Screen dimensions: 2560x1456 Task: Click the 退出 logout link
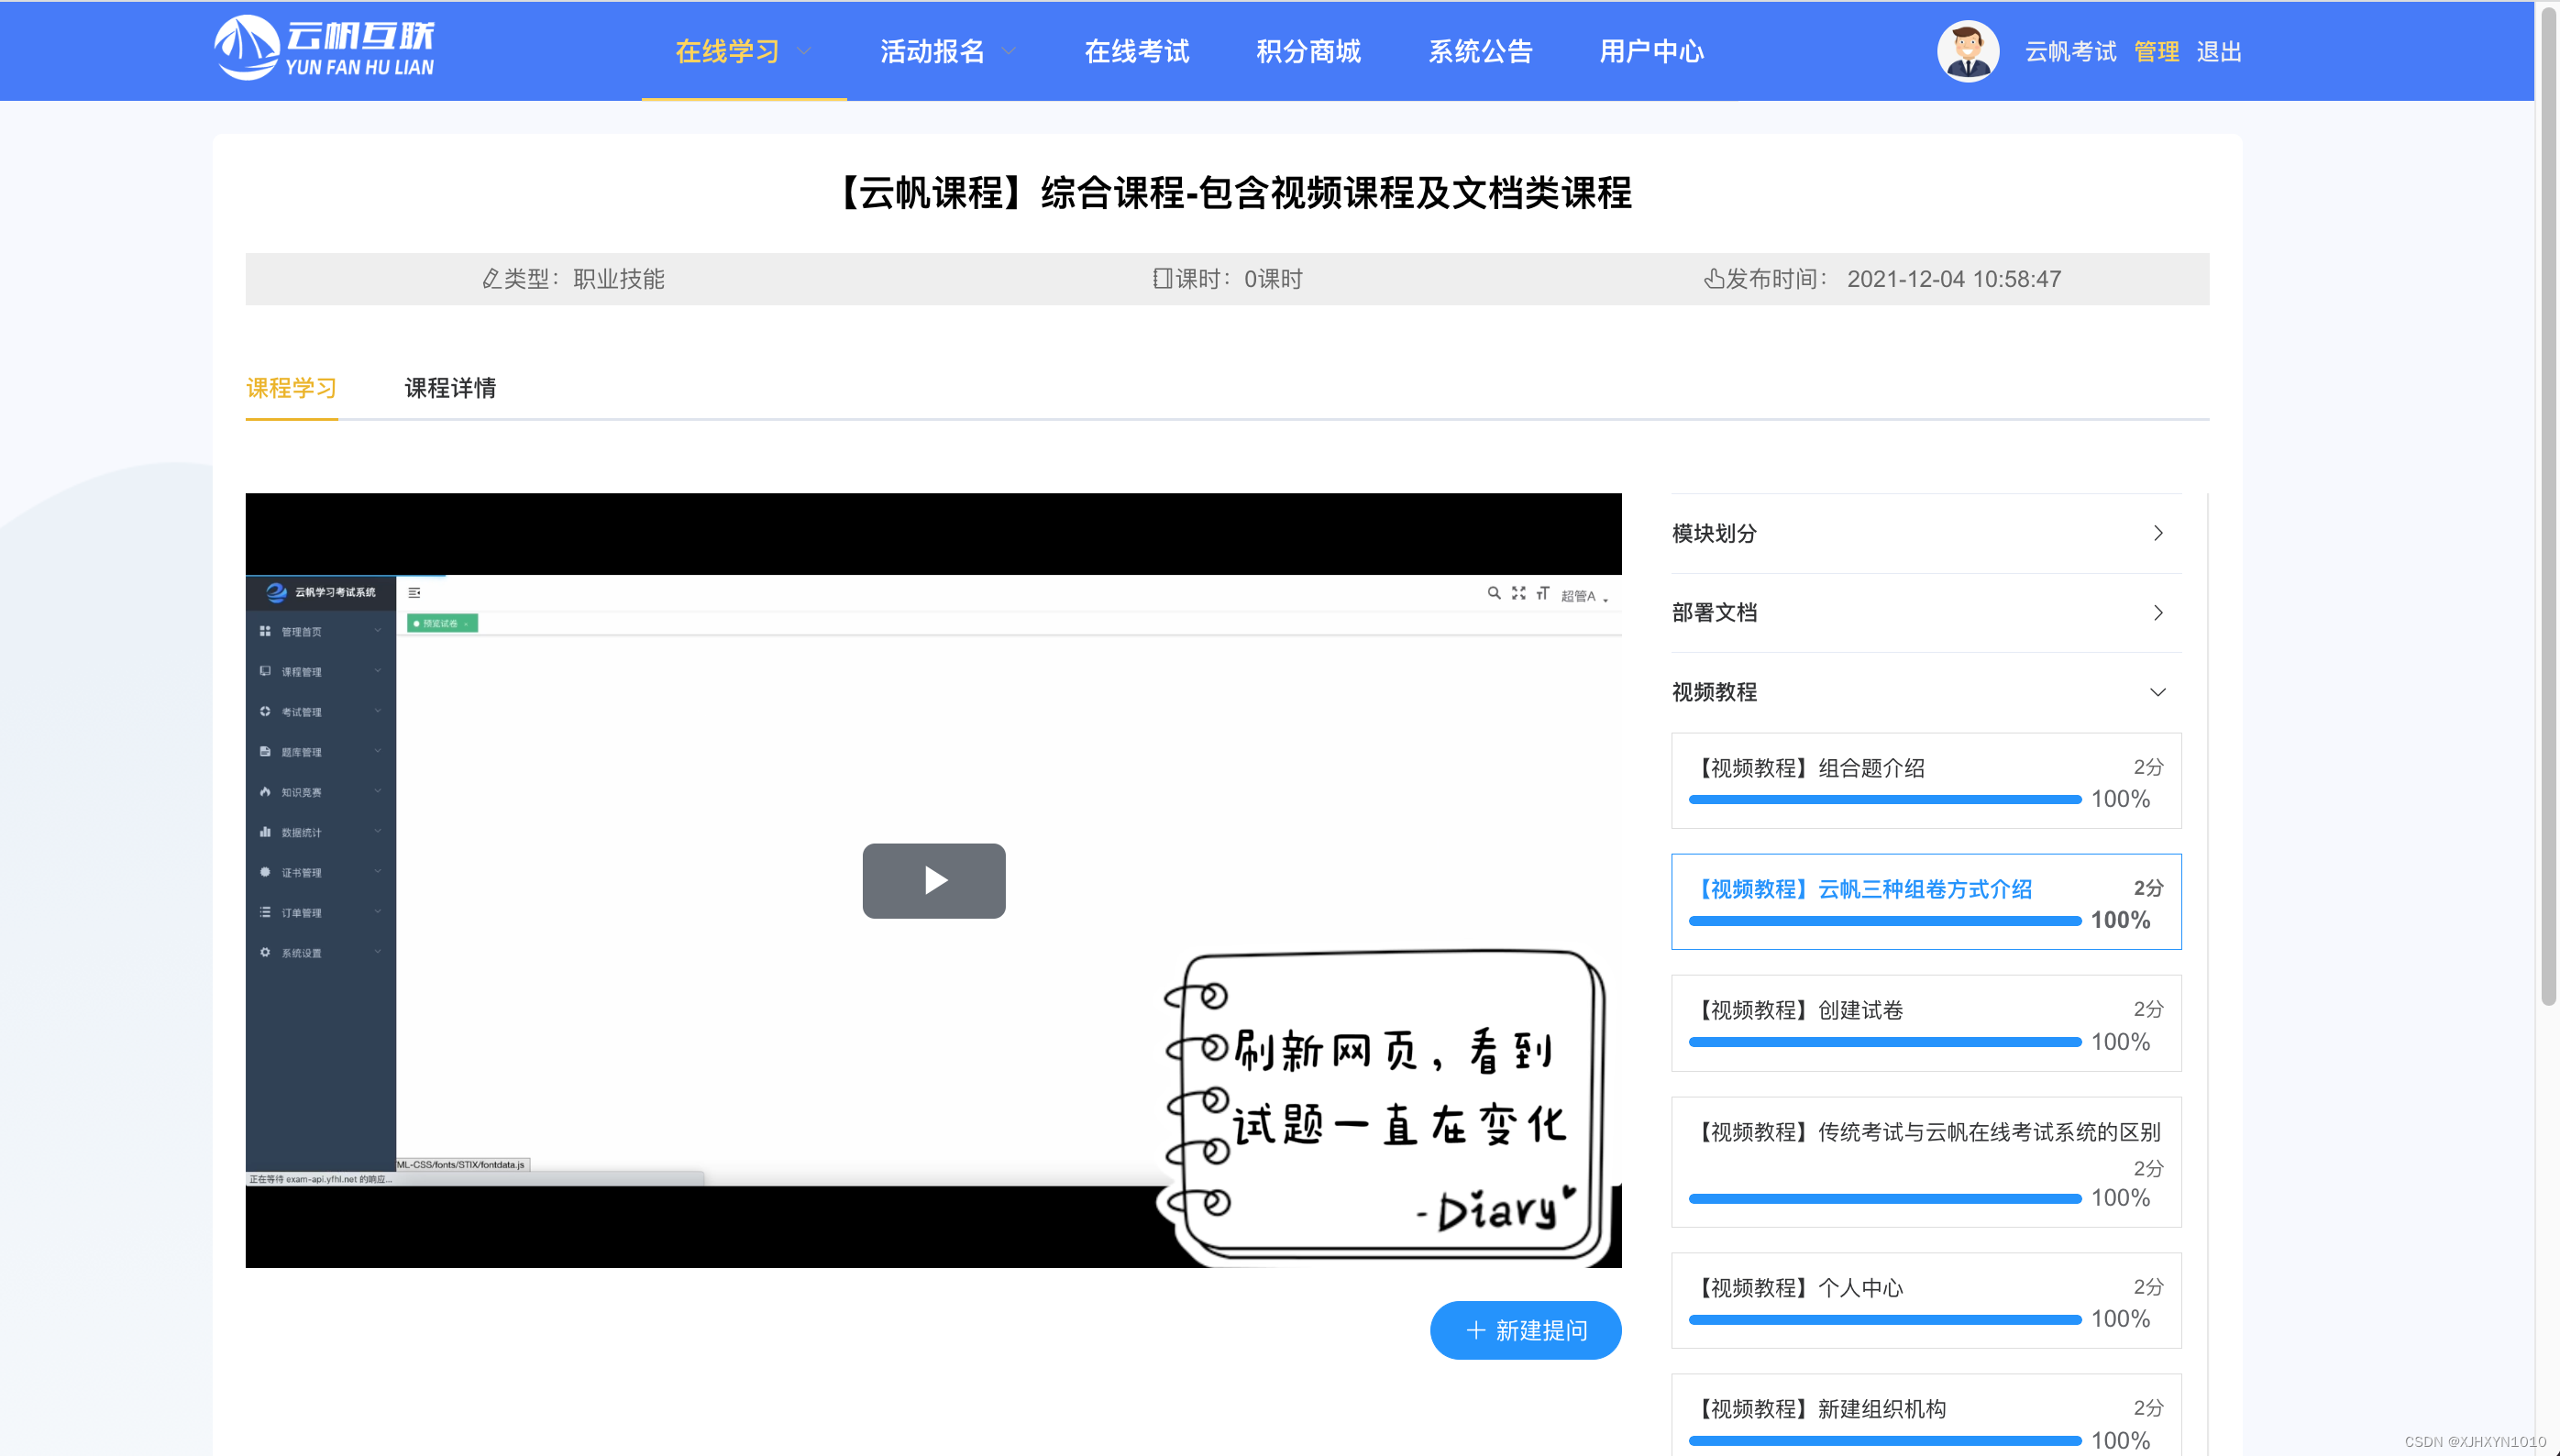(2218, 51)
